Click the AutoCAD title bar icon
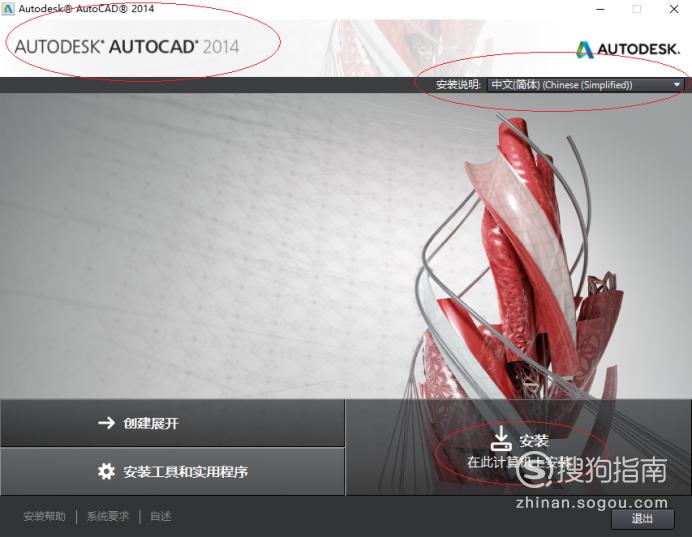Viewport: 692px width, 537px height. click(x=8, y=8)
